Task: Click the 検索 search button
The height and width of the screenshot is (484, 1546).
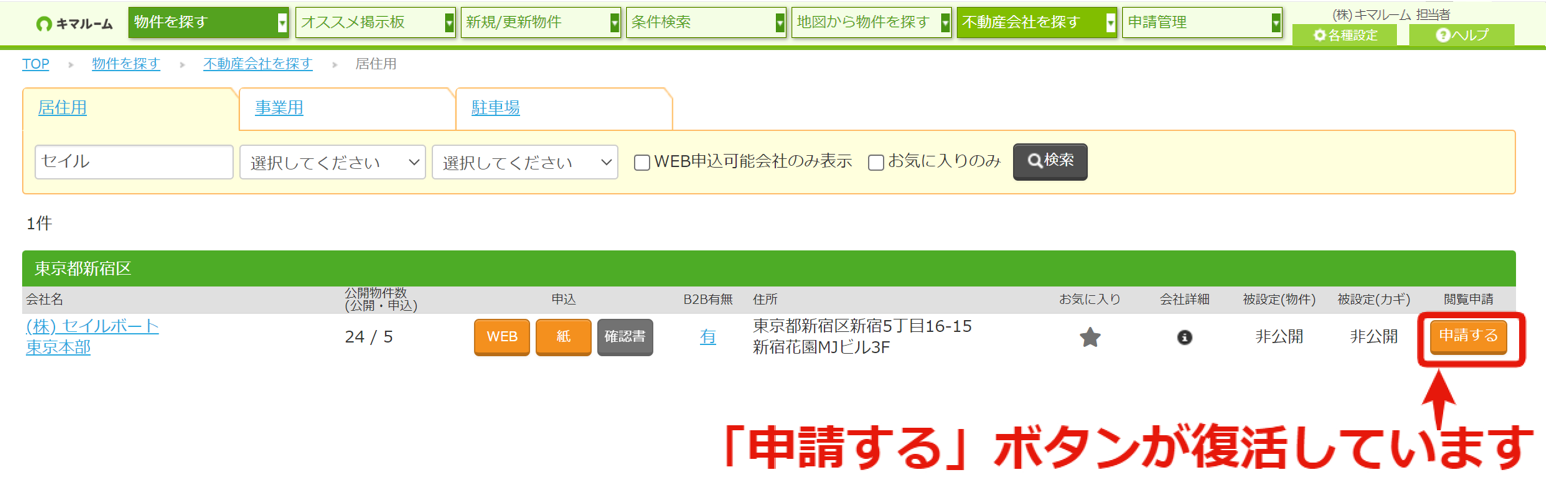Action: click(x=1050, y=162)
